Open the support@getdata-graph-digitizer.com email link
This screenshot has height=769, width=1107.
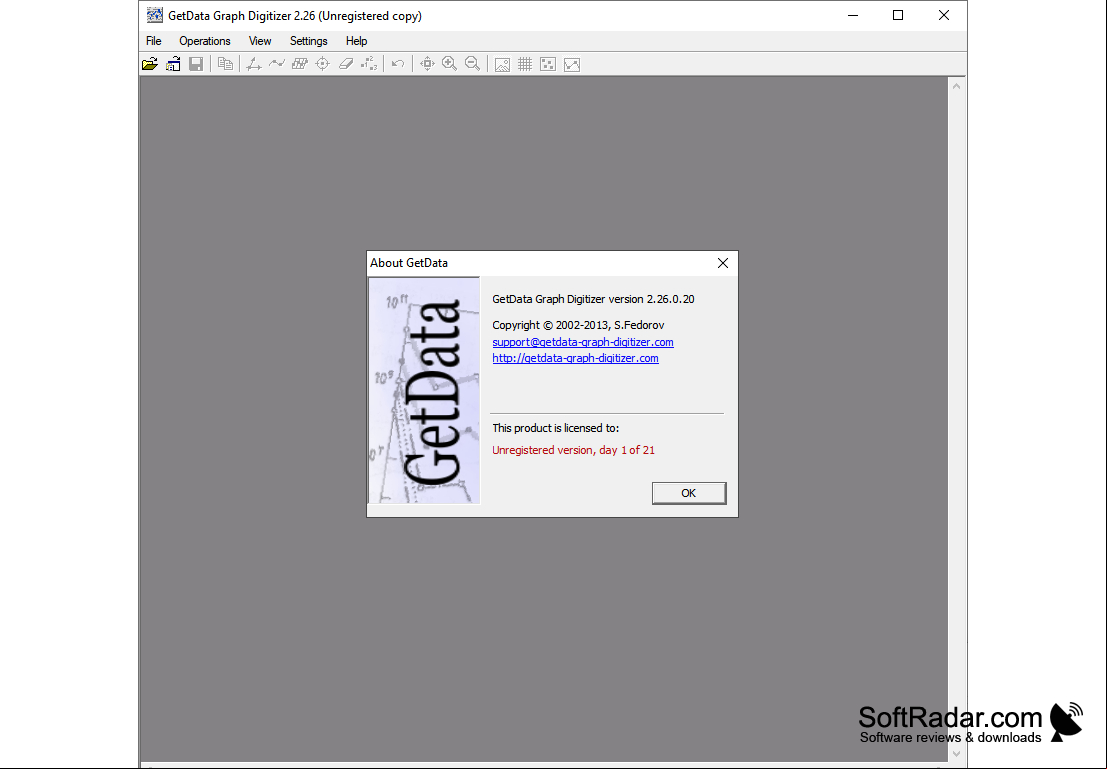click(x=583, y=342)
